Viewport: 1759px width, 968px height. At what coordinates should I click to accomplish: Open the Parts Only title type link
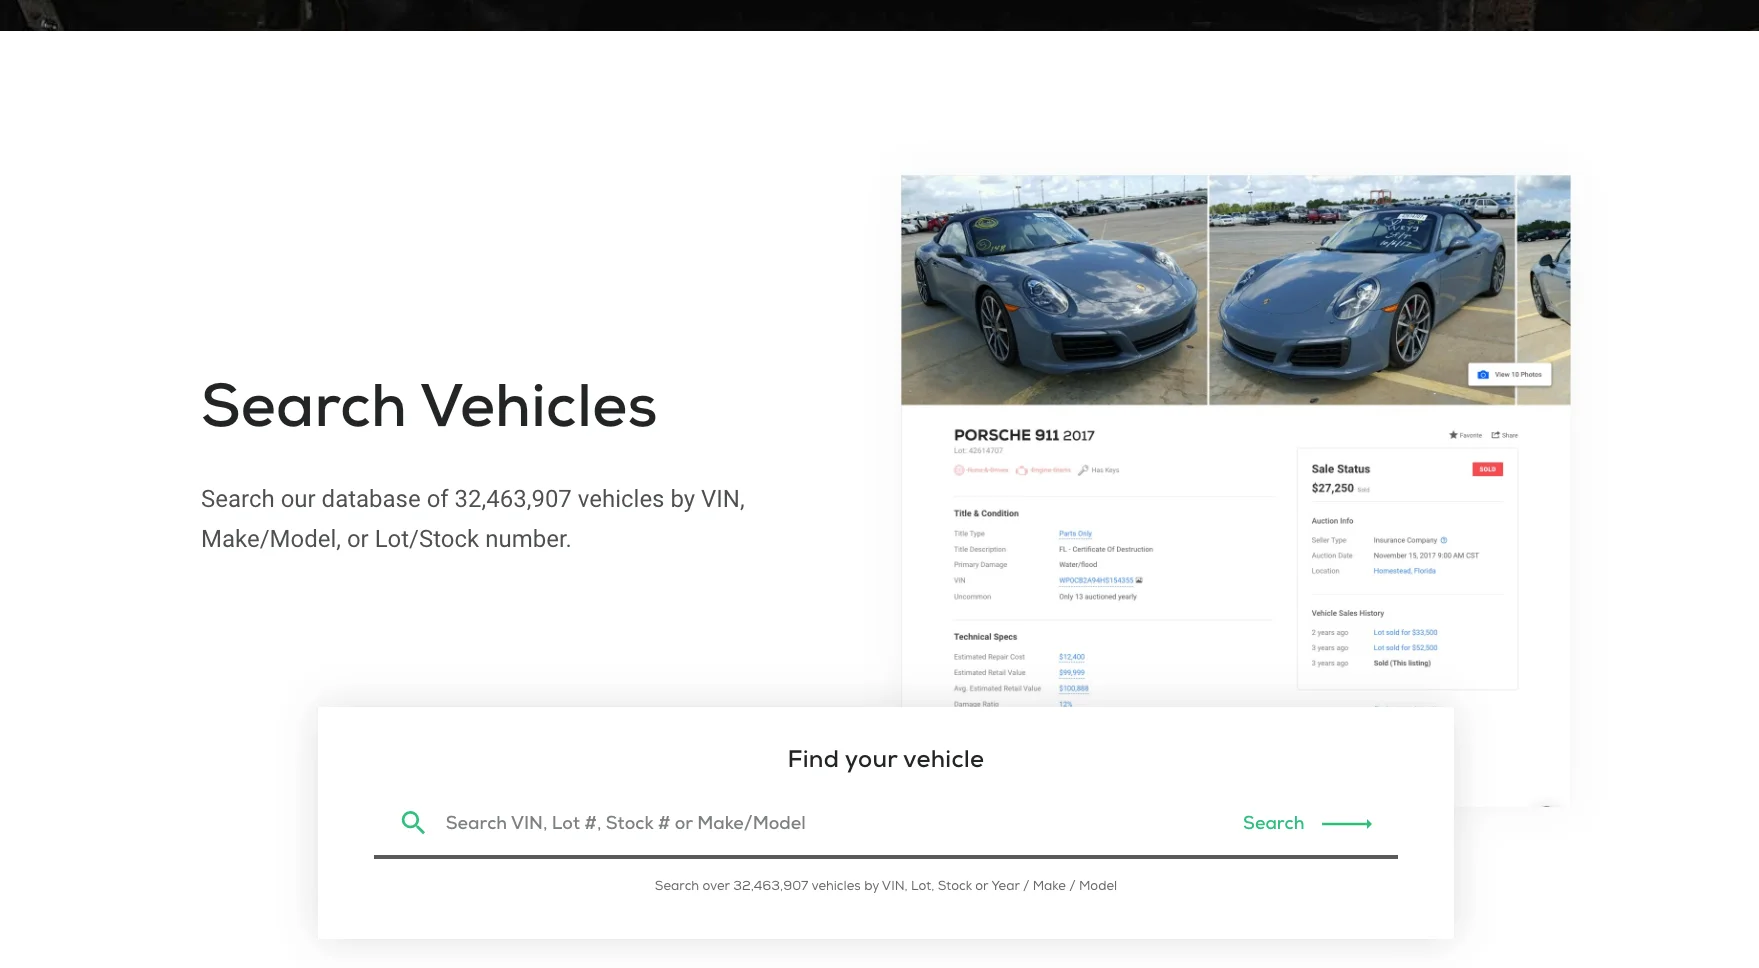(1074, 533)
